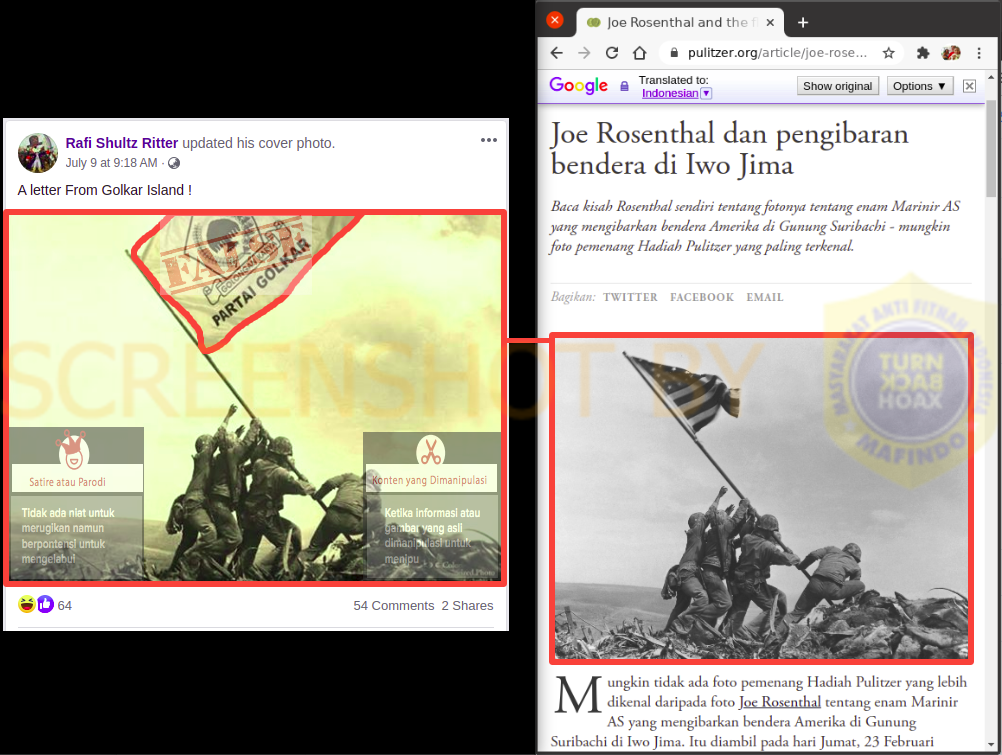Go to browser home page
The height and width of the screenshot is (755, 1002).
tap(639, 53)
